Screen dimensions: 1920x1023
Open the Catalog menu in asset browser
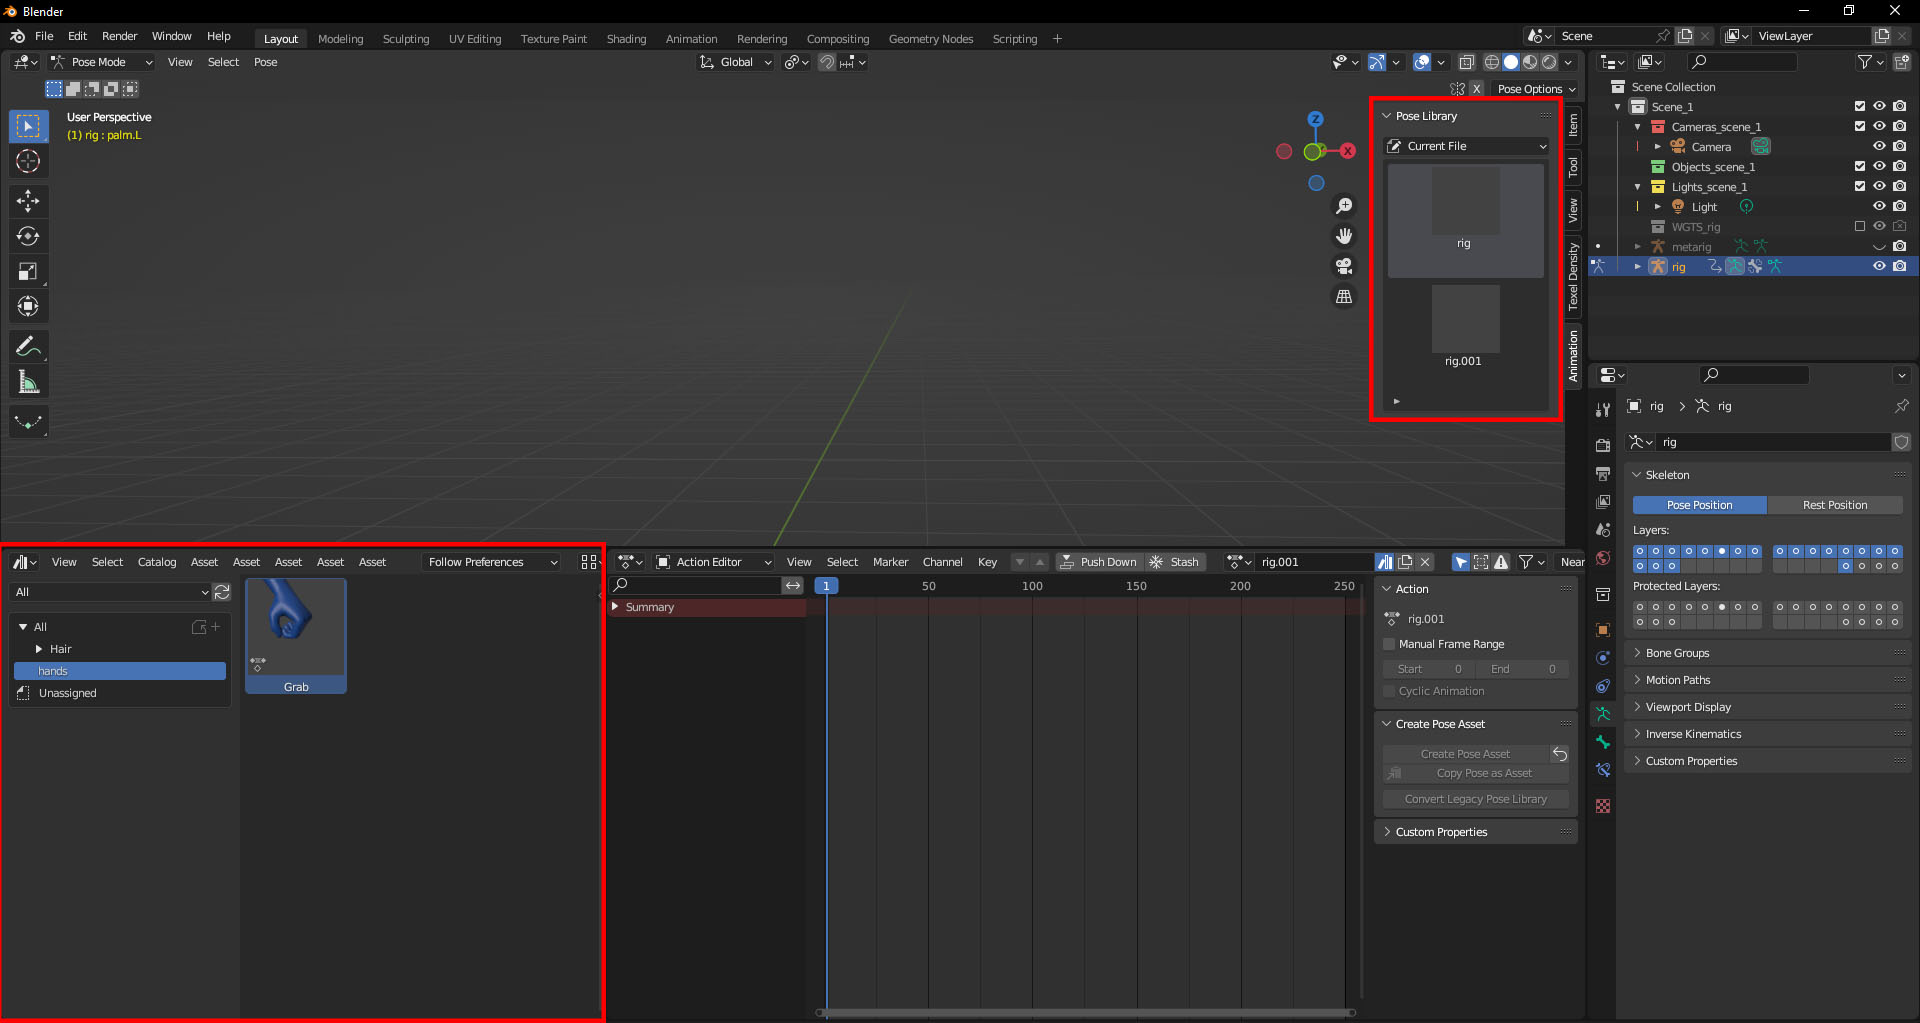pyautogui.click(x=157, y=562)
